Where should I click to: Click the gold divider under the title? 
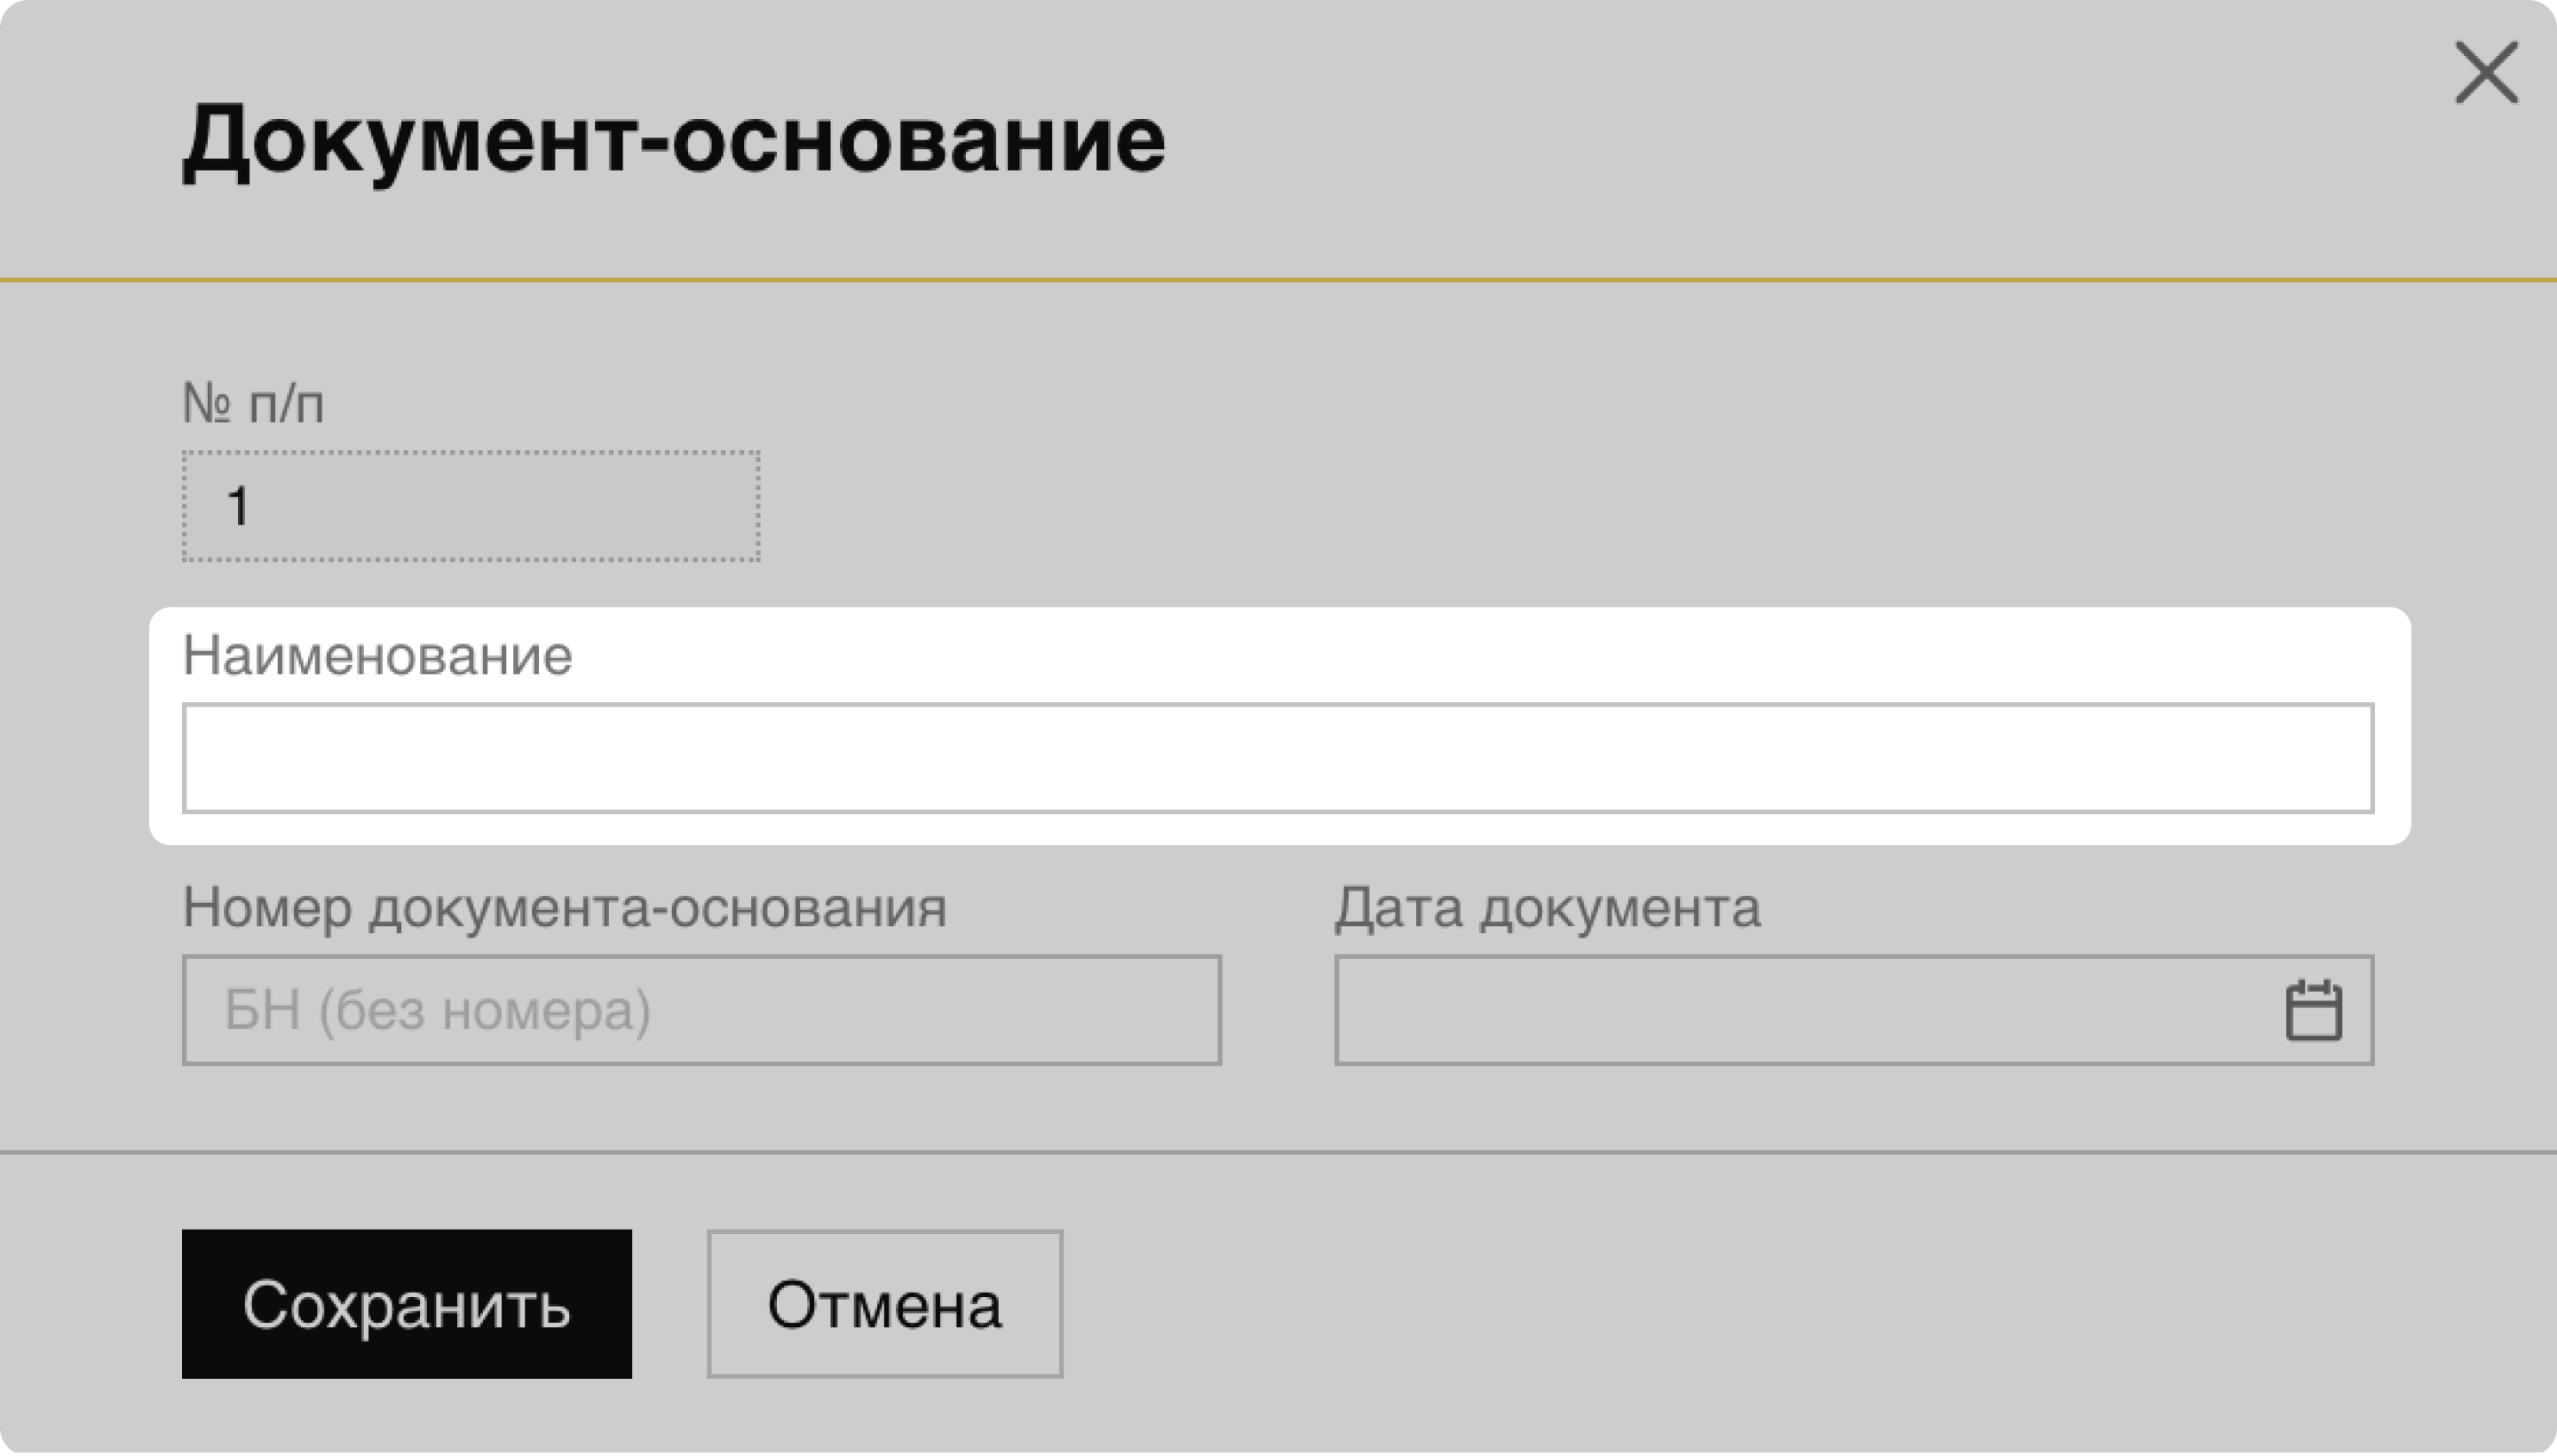[1278, 280]
